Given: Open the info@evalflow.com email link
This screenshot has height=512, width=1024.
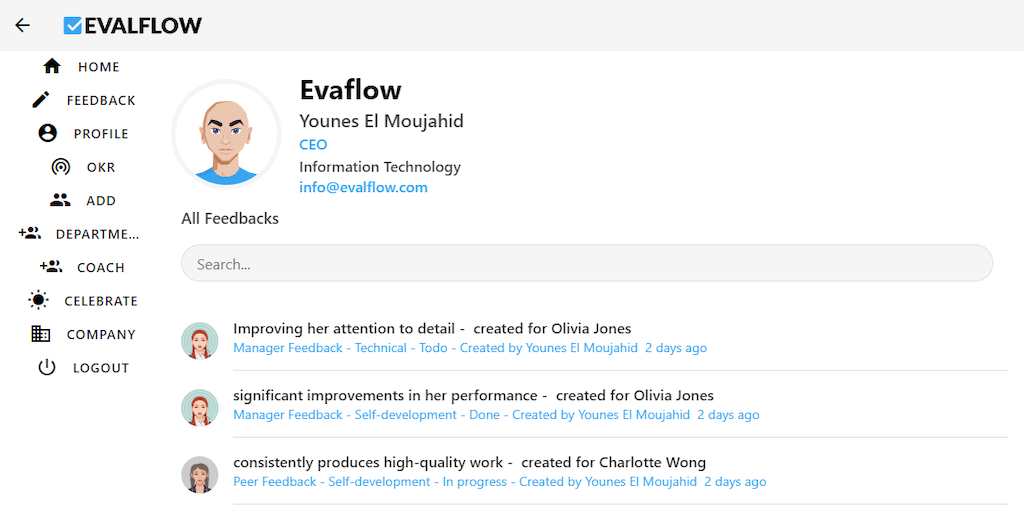Looking at the screenshot, I should [x=363, y=187].
